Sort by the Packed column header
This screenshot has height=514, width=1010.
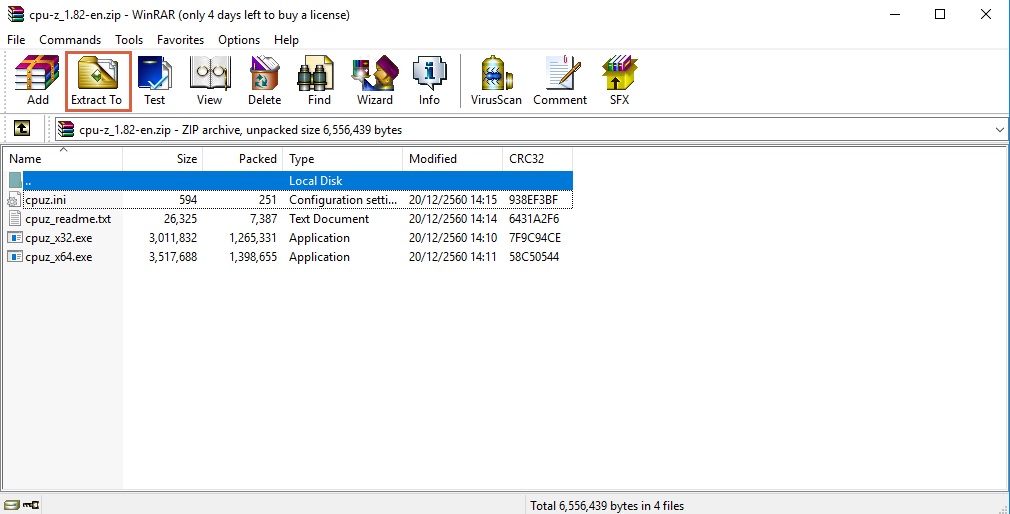(242, 158)
